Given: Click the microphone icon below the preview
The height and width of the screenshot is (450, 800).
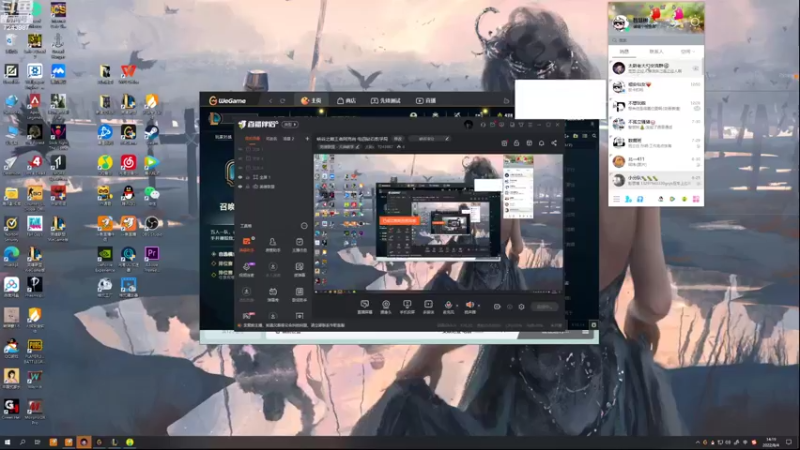Looking at the screenshot, I should tap(448, 305).
